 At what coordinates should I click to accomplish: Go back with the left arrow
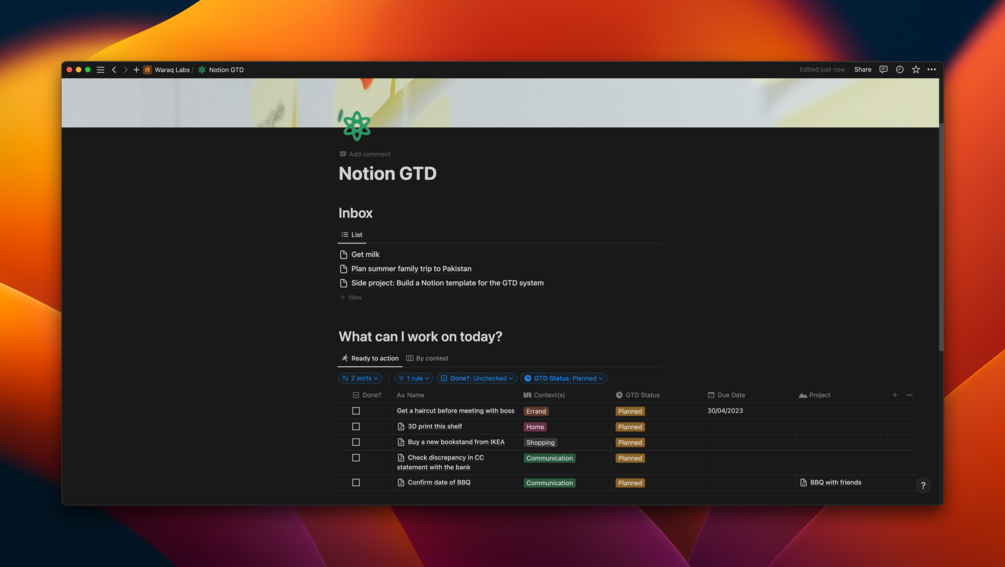114,70
